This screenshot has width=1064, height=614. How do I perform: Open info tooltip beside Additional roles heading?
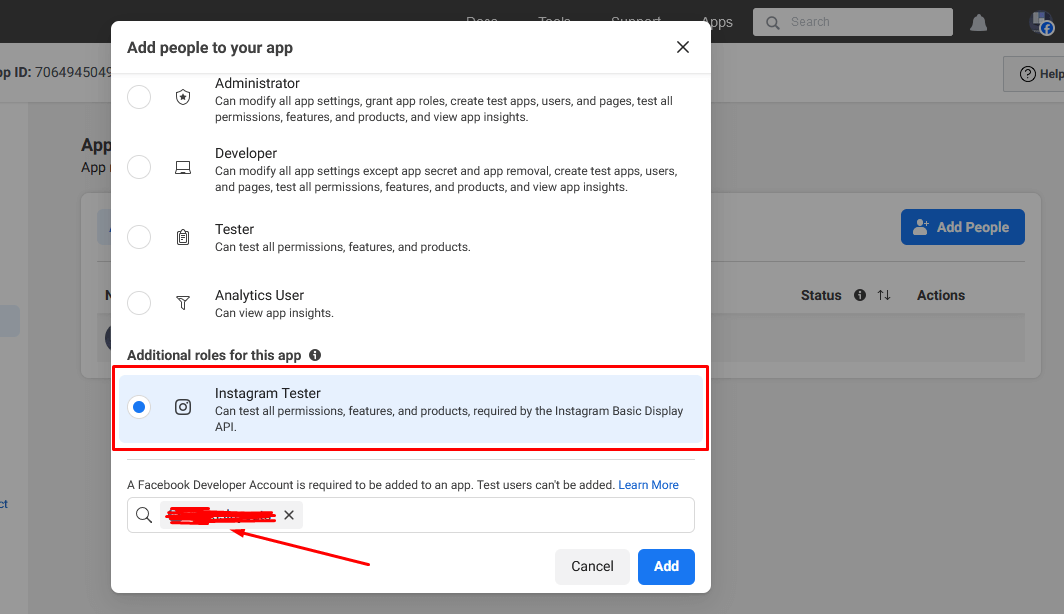(315, 355)
